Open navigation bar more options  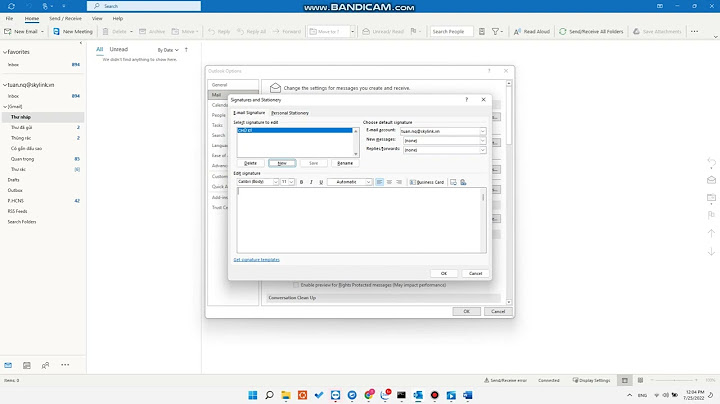coord(65,365)
